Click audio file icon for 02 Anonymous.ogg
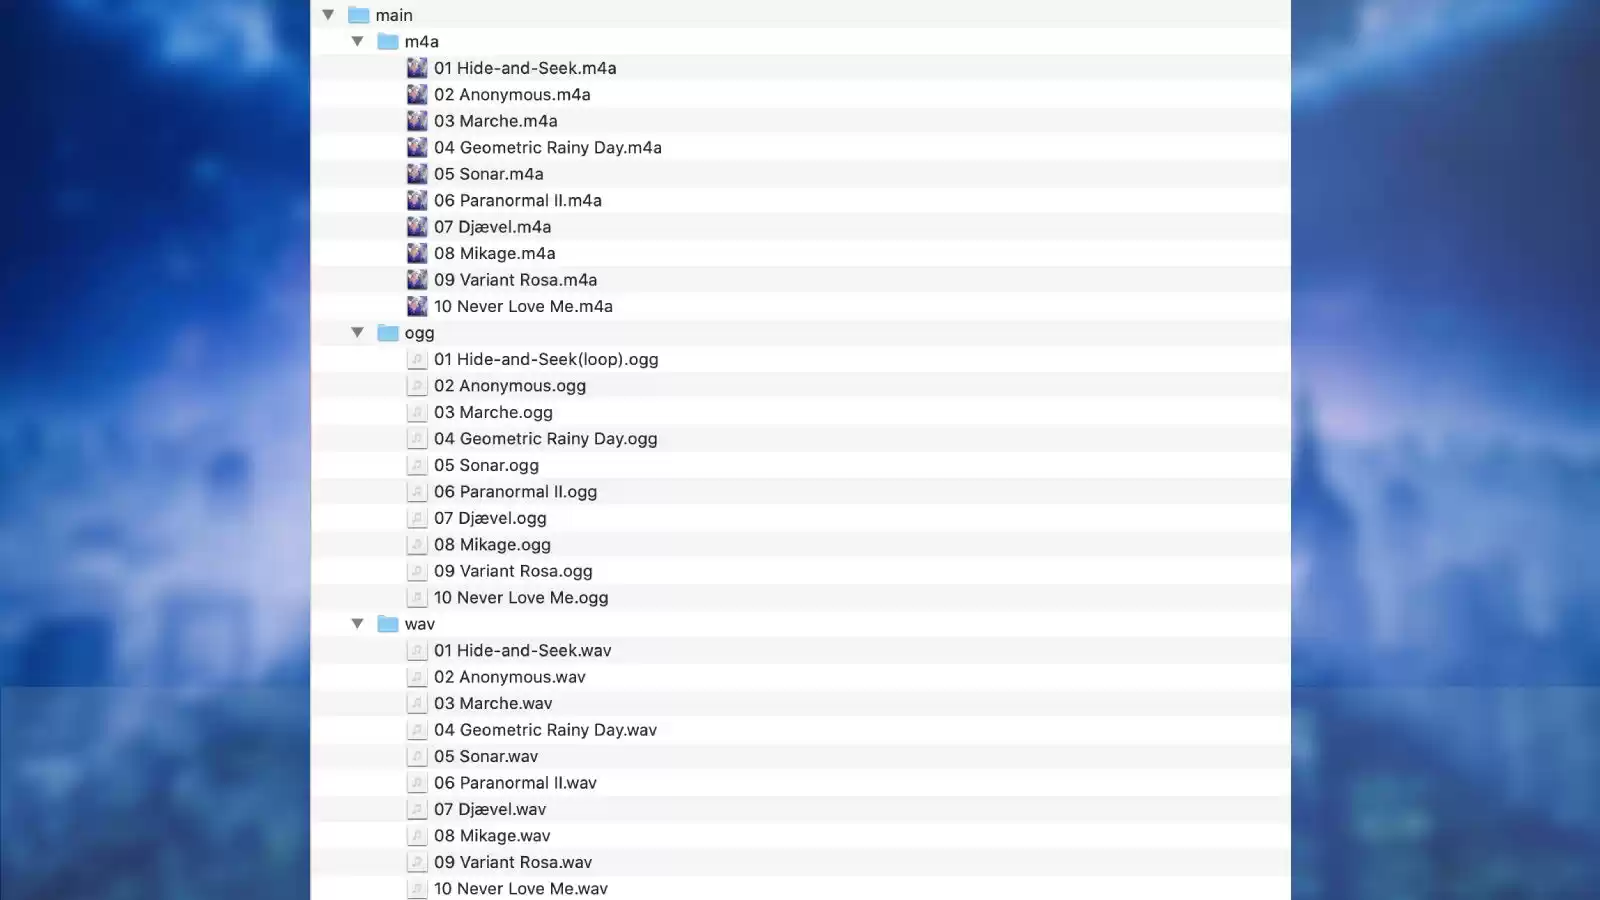This screenshot has height=900, width=1600. 417,386
